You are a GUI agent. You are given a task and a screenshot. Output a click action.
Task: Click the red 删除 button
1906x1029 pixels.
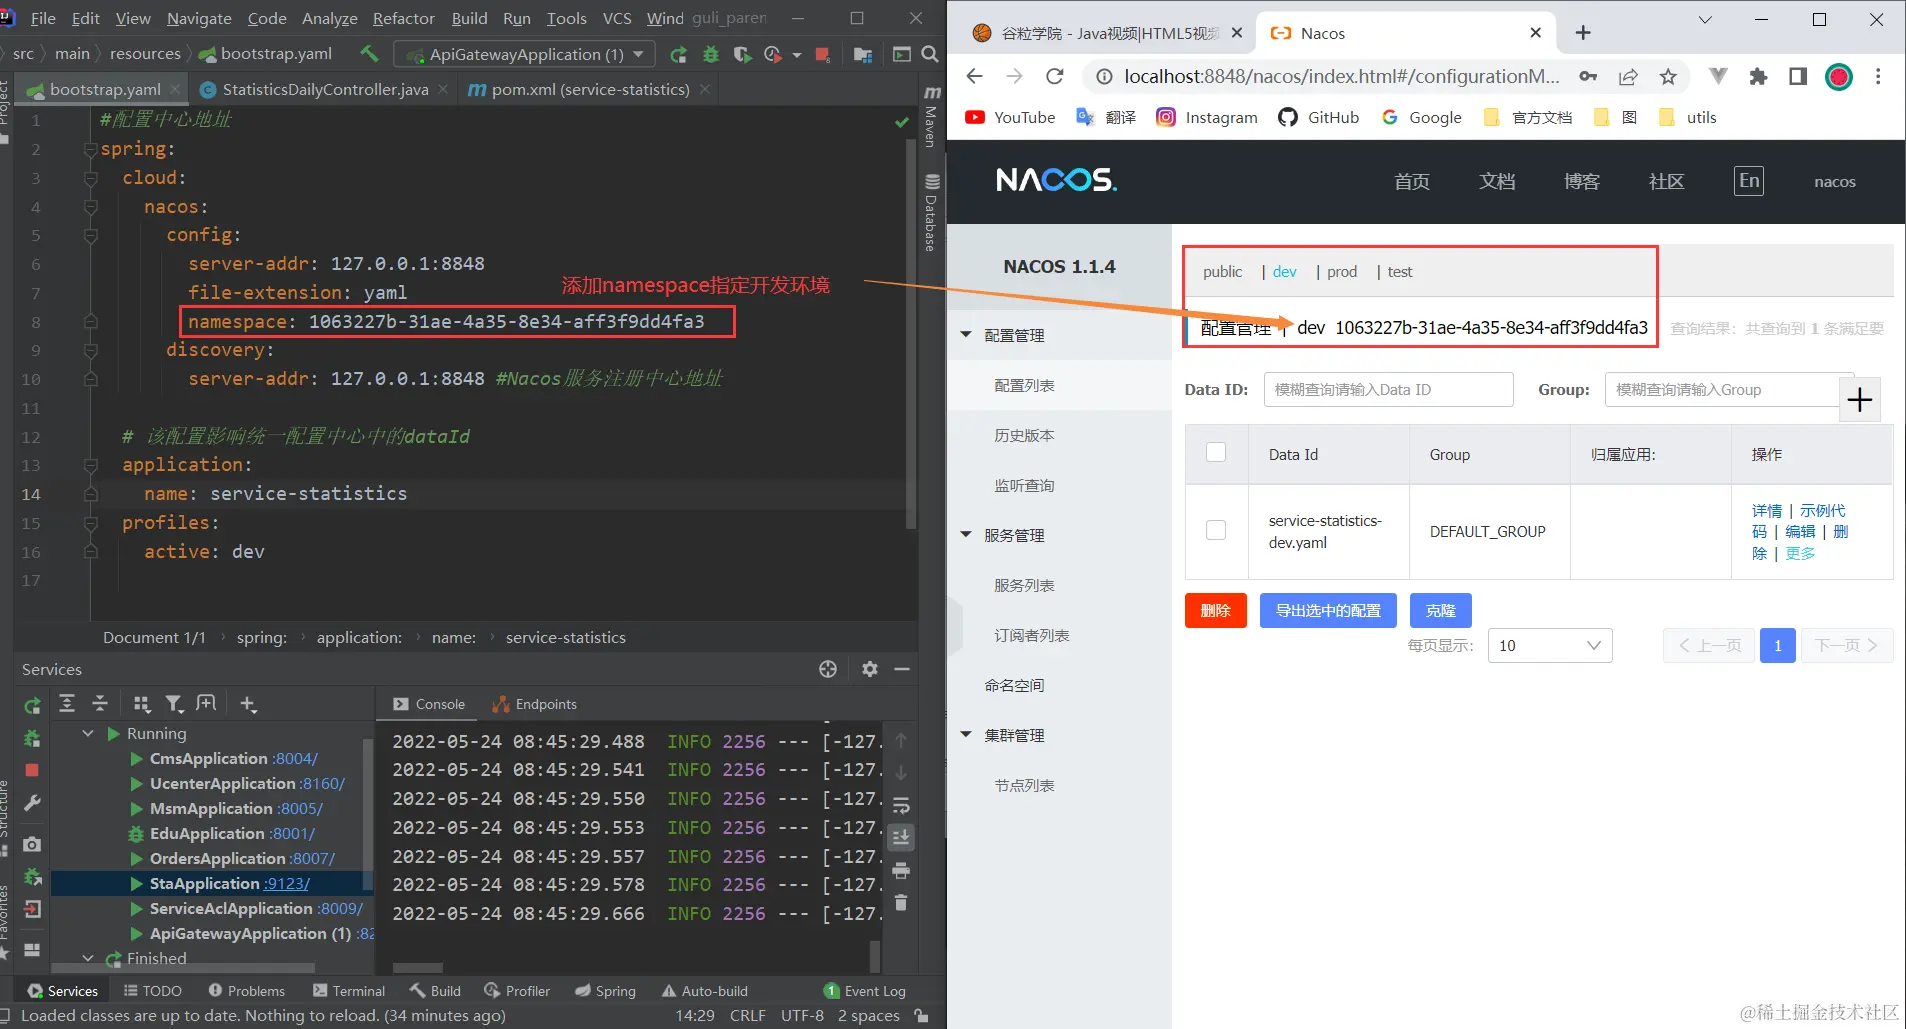(1216, 610)
